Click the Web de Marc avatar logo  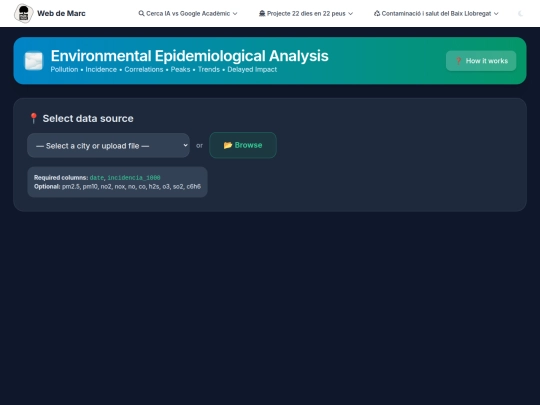click(23, 13)
